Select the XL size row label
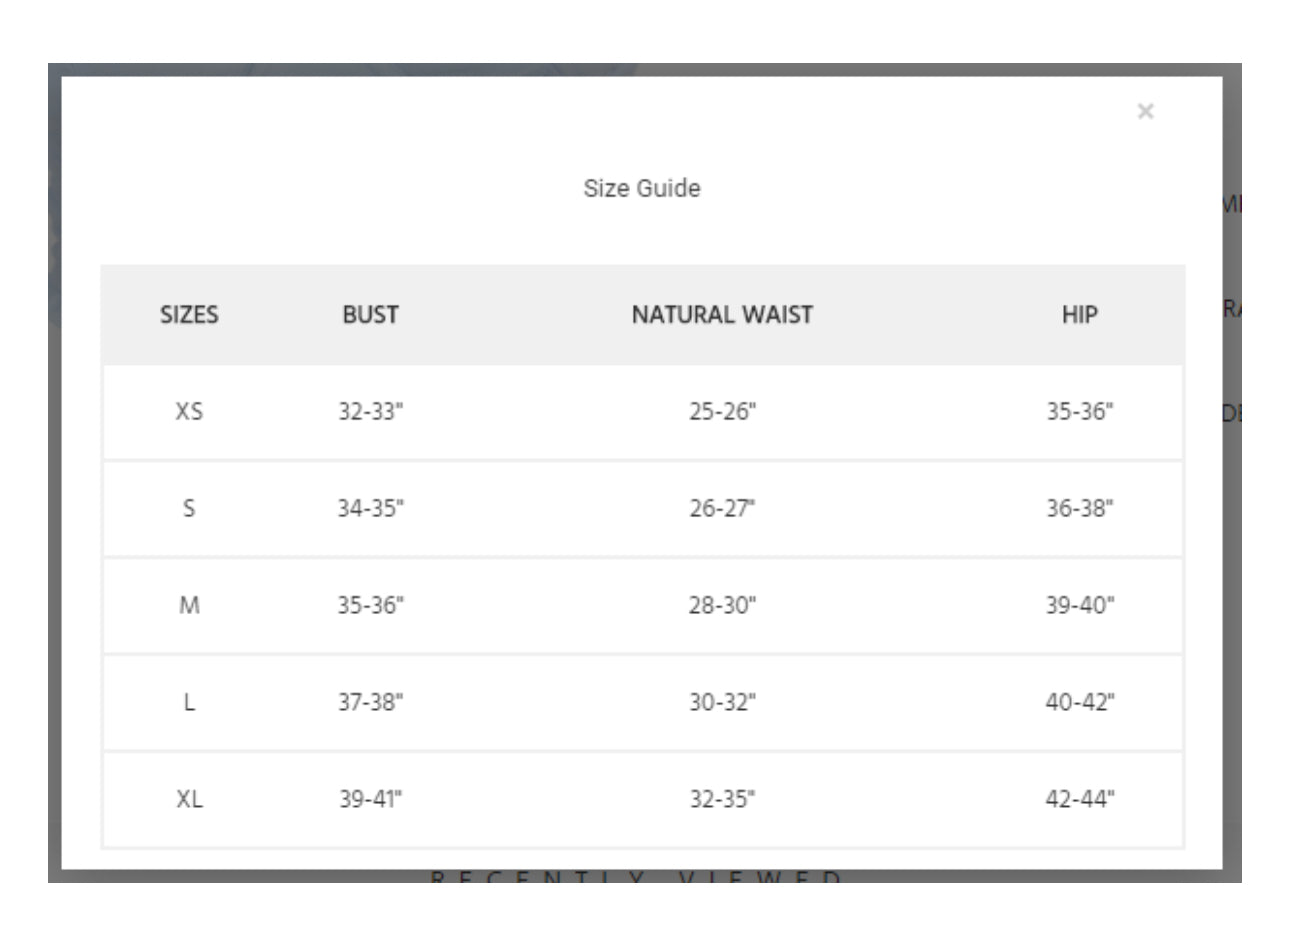The width and height of the screenshot is (1290, 943). (189, 799)
